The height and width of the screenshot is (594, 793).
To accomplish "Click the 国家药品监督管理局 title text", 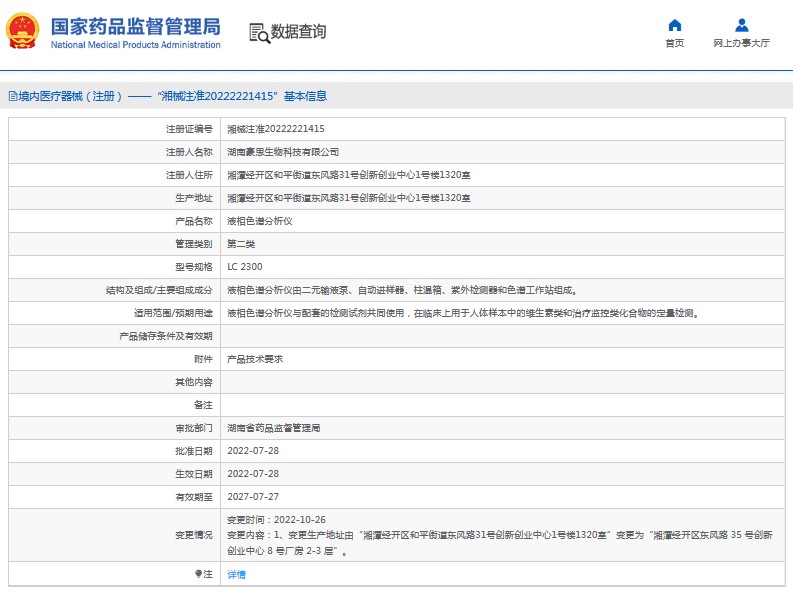I will point(136,27).
